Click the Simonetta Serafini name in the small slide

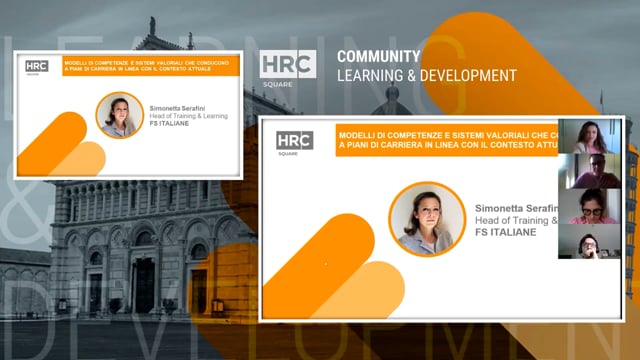click(x=177, y=108)
